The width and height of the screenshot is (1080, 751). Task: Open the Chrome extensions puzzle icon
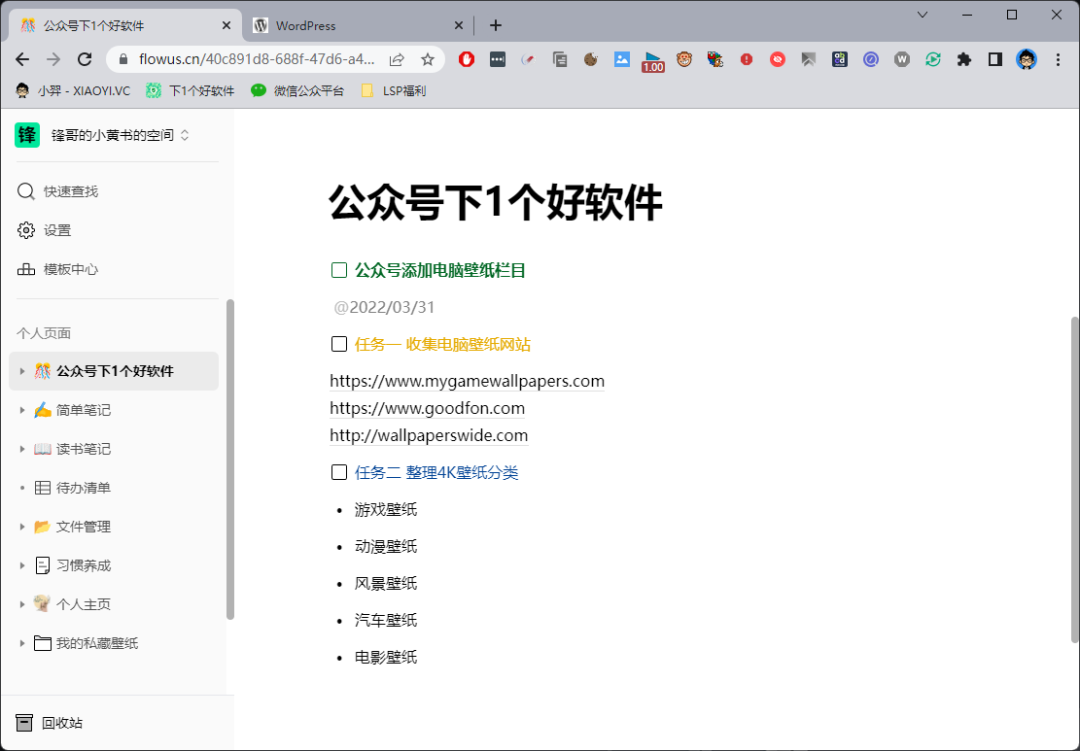click(x=964, y=59)
